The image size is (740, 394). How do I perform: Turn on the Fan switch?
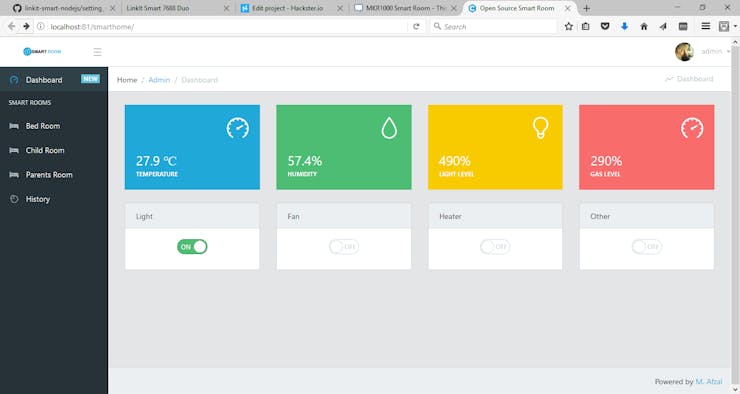[x=344, y=247]
